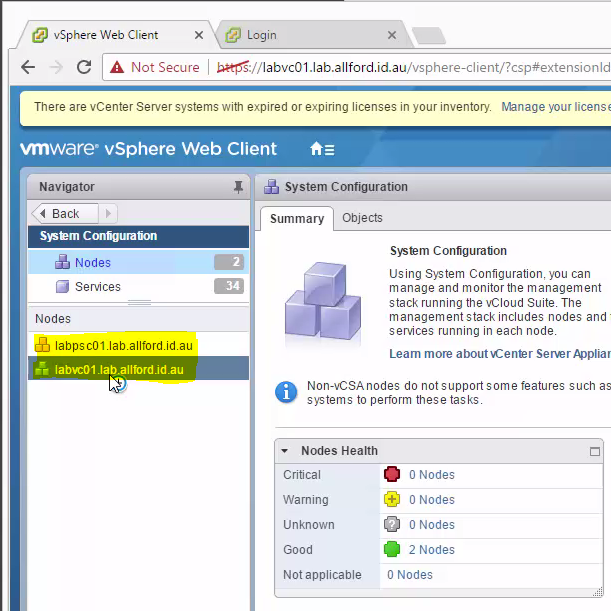Open the vSphere home menu icon
611x611 pixels.
pyautogui.click(x=322, y=149)
